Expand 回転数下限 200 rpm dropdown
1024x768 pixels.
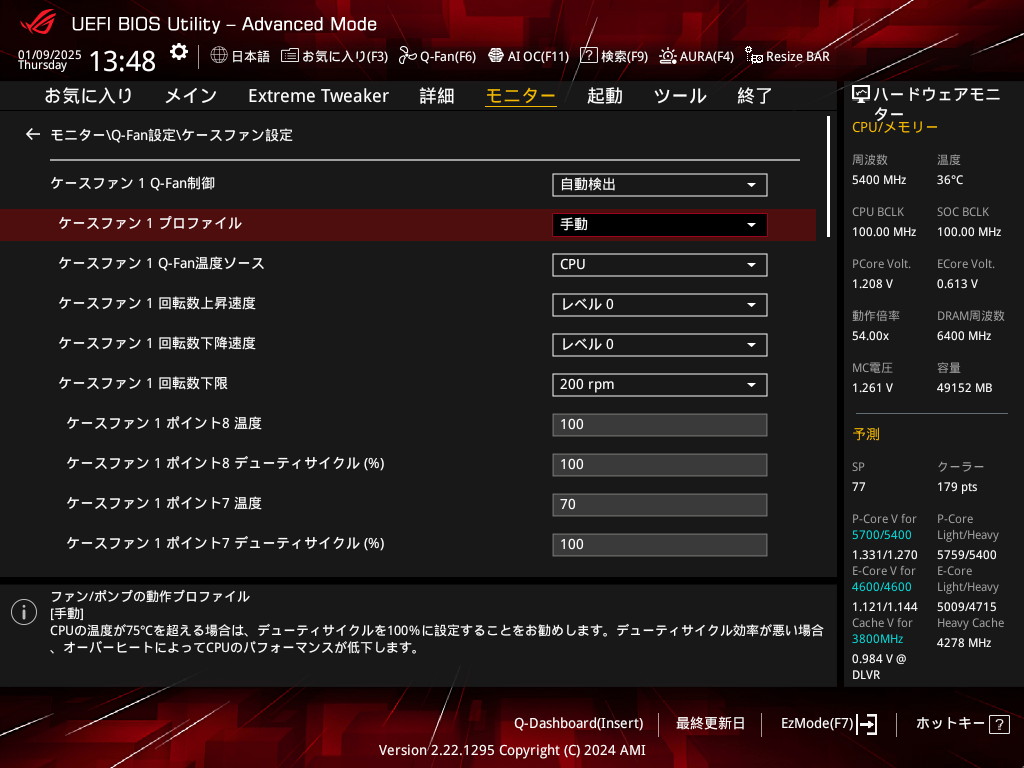(659, 385)
